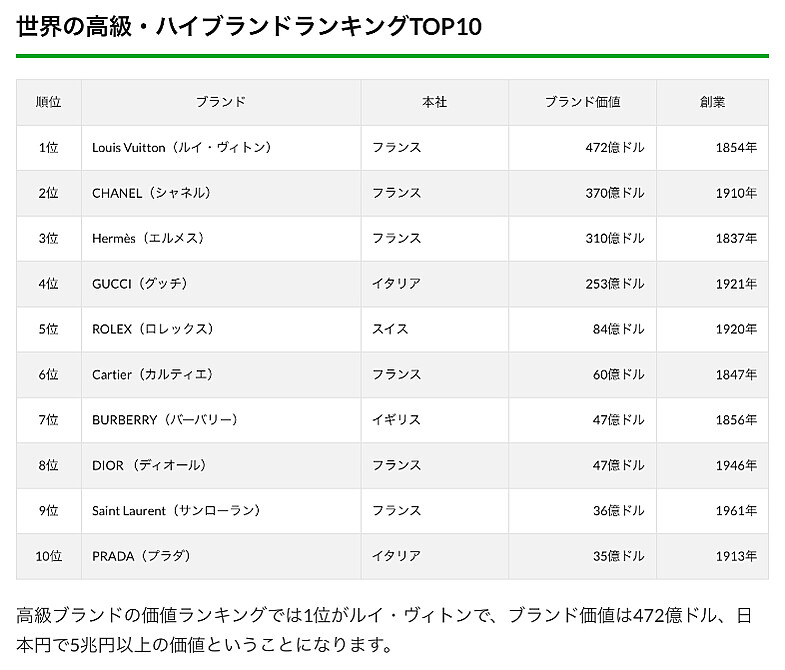Click the ブランド価値 column header
The image size is (785, 670).
pos(582,102)
